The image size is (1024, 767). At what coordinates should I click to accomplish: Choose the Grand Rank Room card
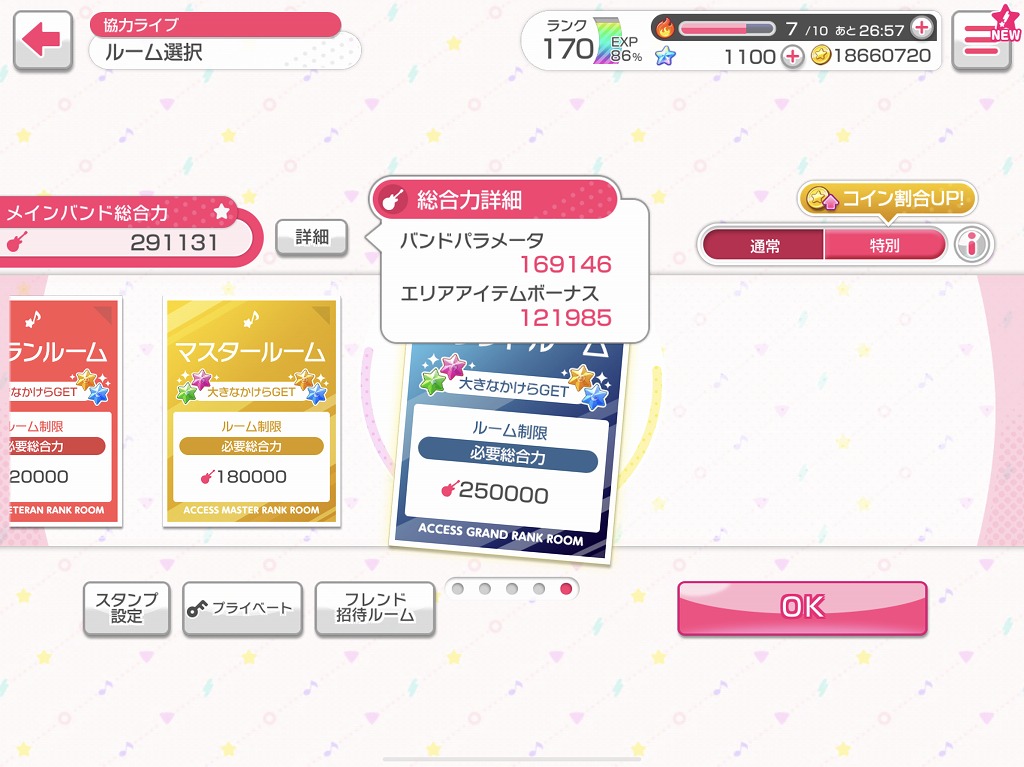pos(506,451)
